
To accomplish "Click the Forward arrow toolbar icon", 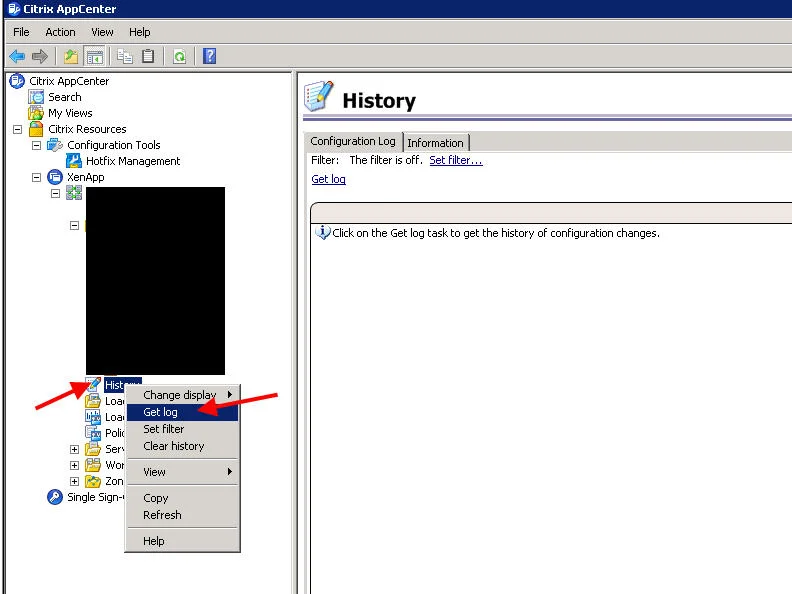I will pyautogui.click(x=39, y=56).
